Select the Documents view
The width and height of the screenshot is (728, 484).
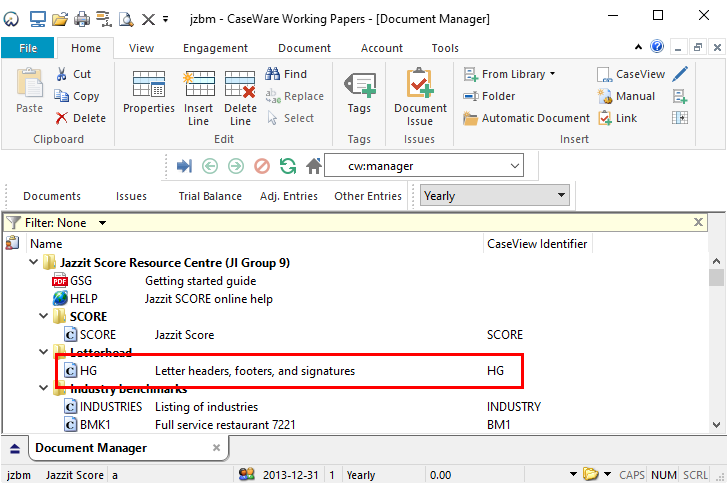click(52, 196)
